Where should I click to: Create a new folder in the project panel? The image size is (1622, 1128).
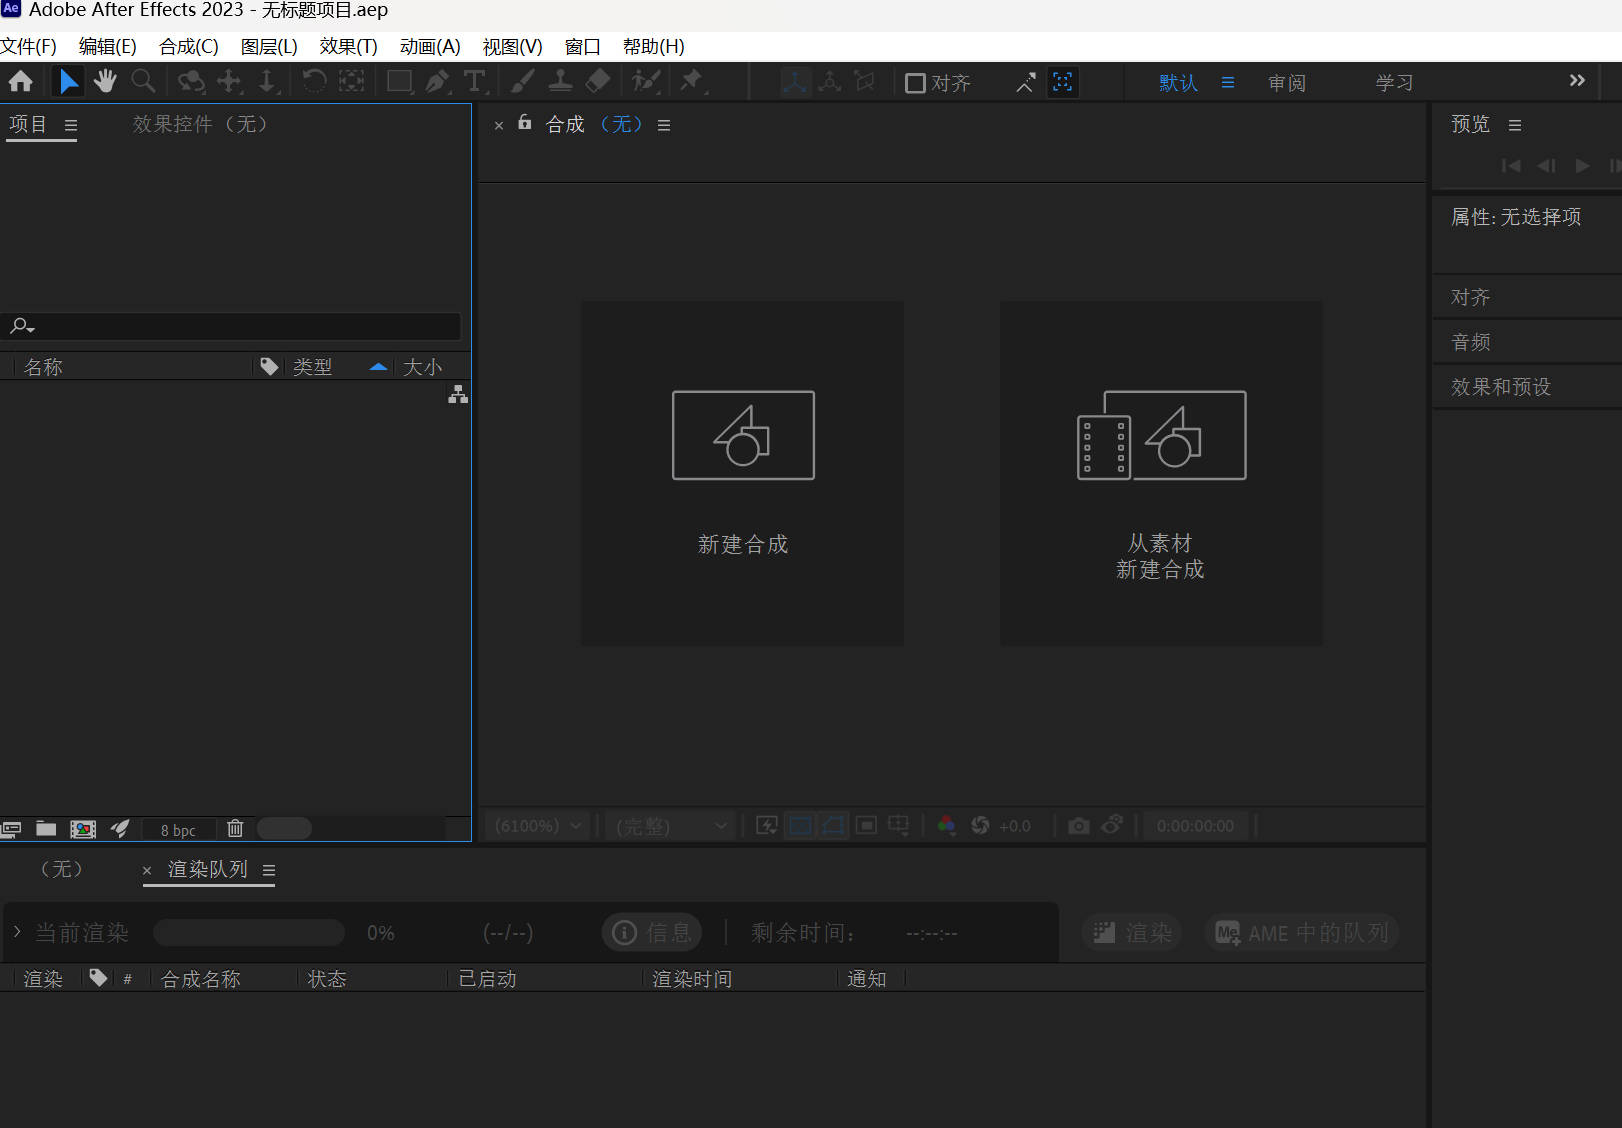click(45, 829)
